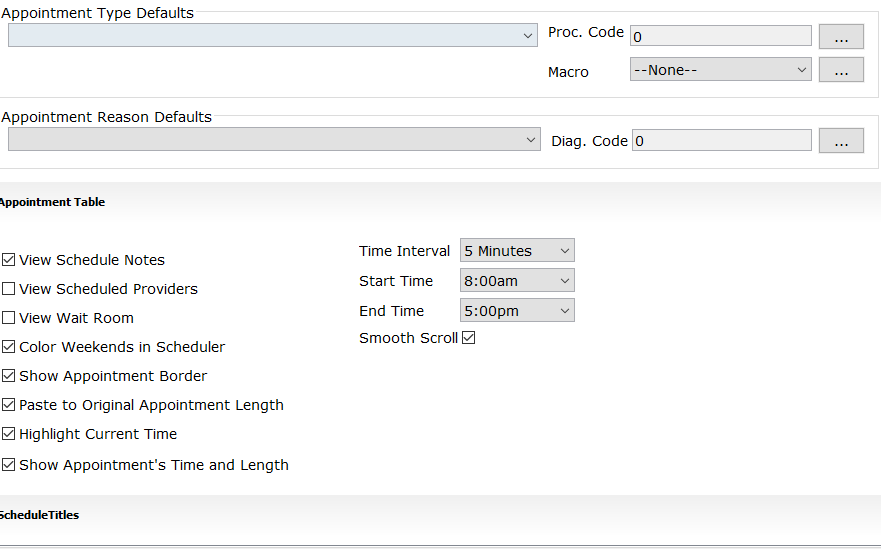881x559 pixels.
Task: Expand the End Time dropdown
Action: click(x=517, y=311)
